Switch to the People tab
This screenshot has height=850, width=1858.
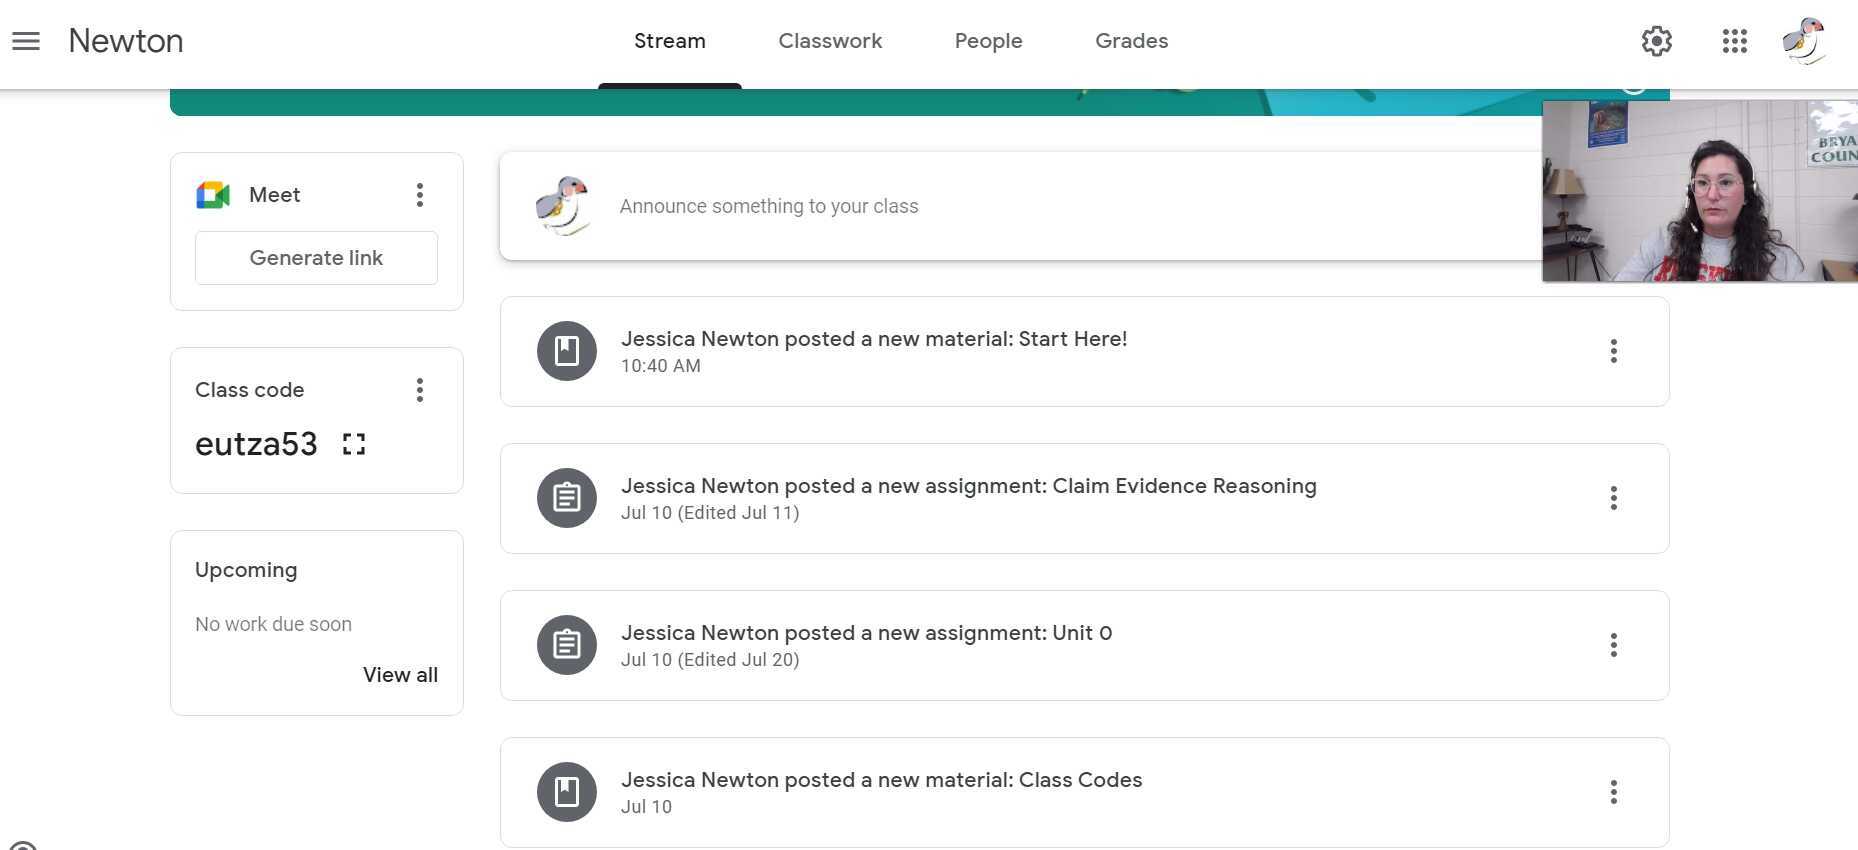(x=988, y=41)
